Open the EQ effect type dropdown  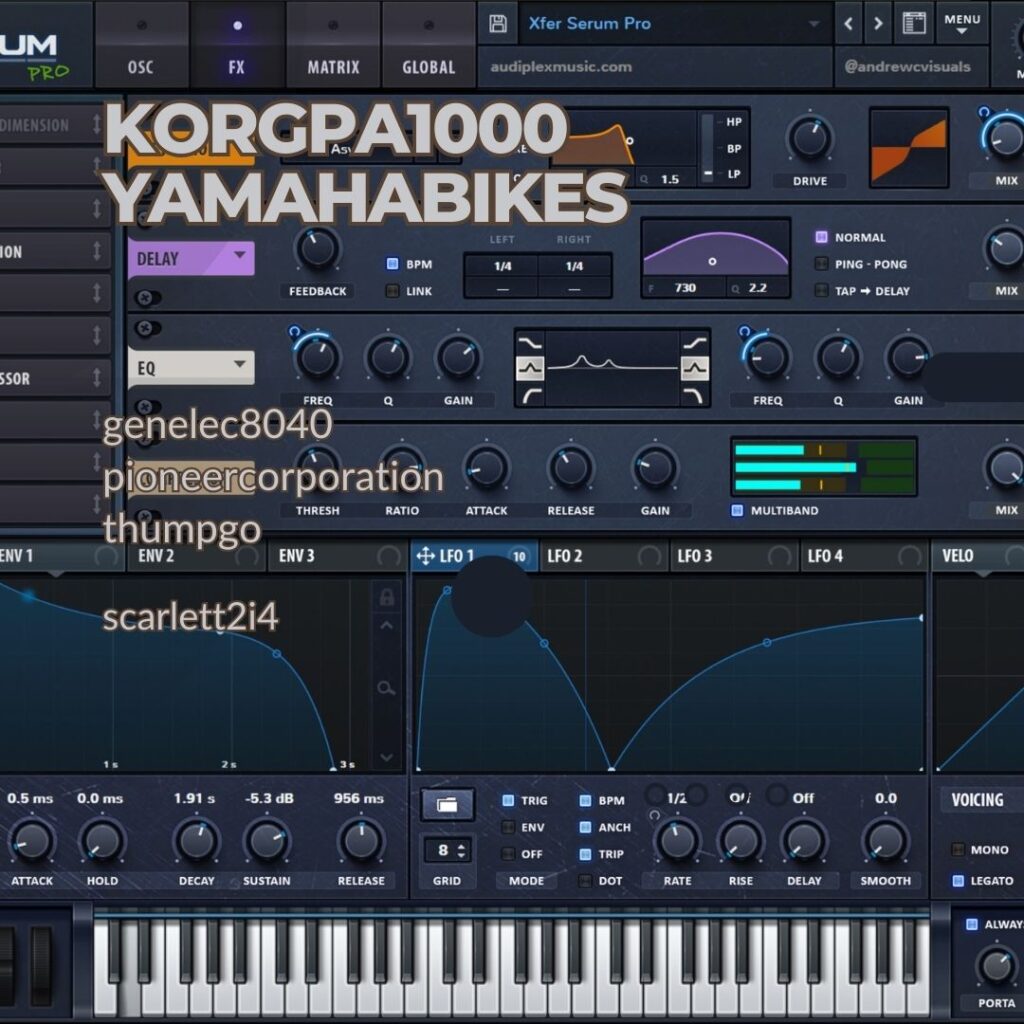click(x=191, y=366)
